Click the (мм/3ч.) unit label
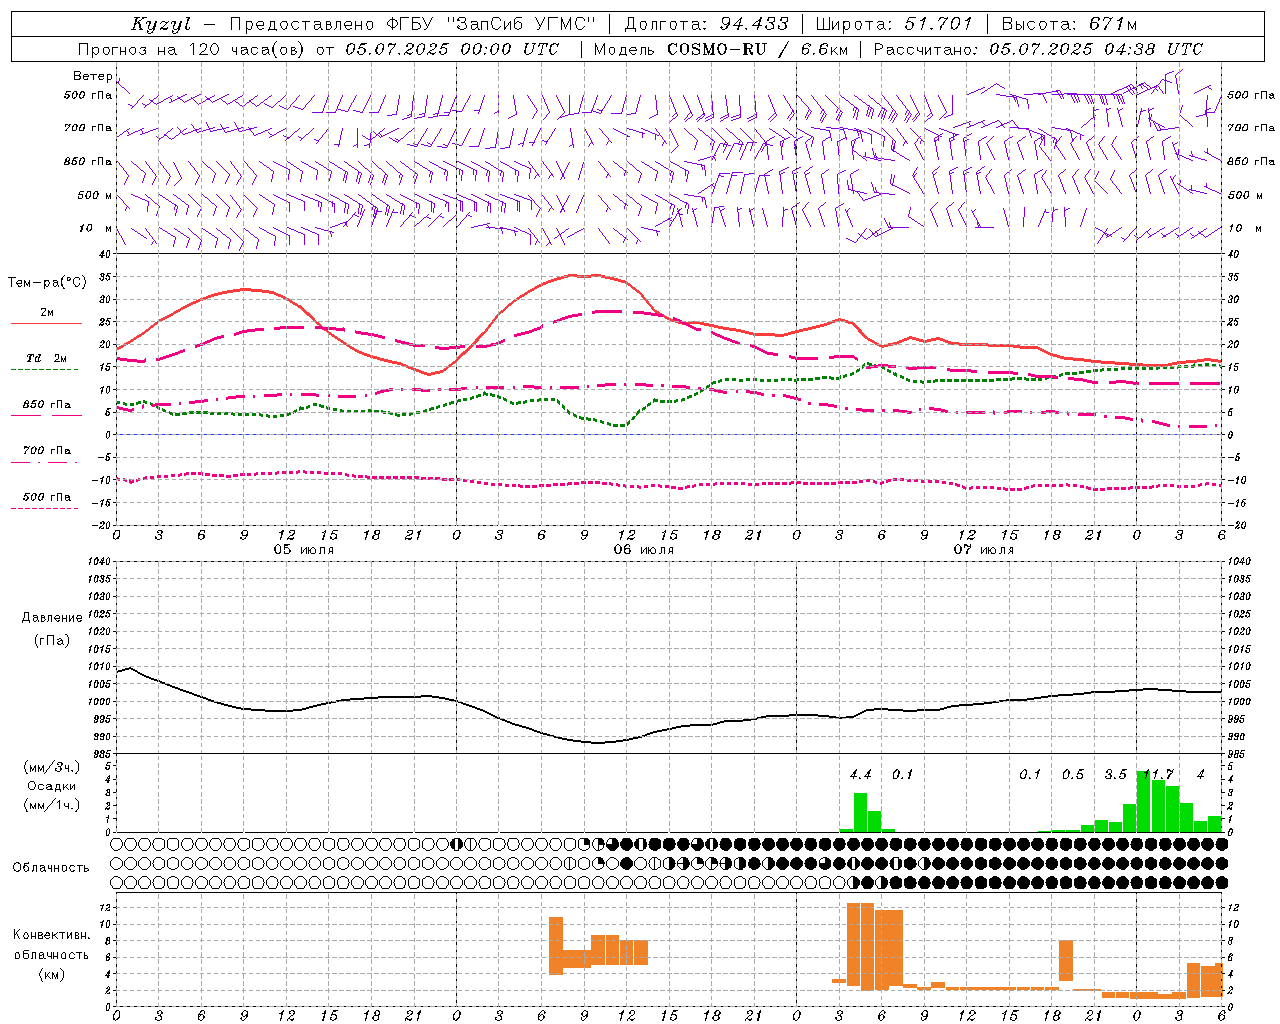The image size is (1280, 1024). (x=50, y=767)
